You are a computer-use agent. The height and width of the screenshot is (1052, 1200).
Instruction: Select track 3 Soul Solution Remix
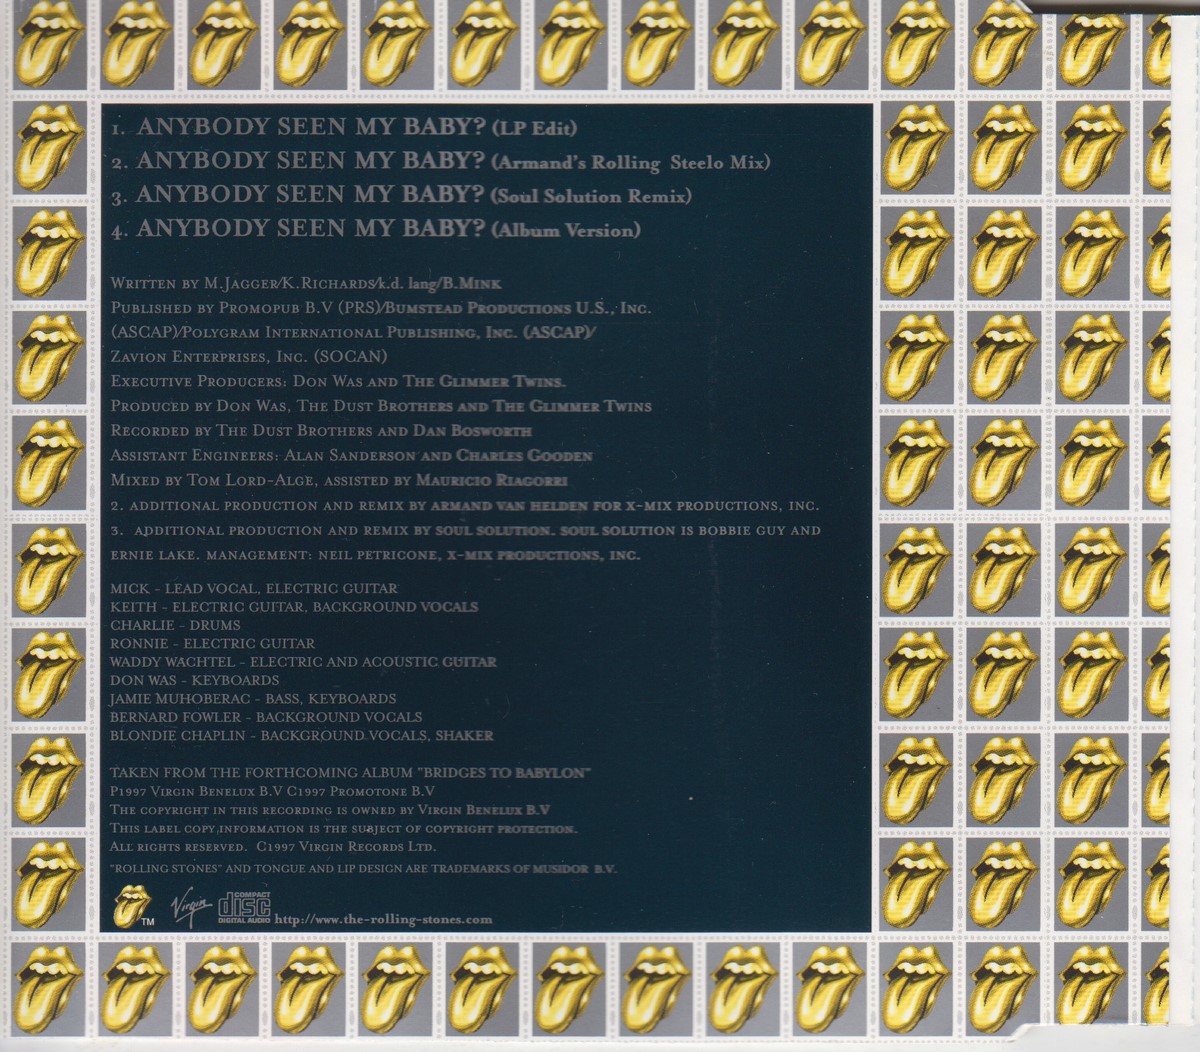[x=403, y=195]
